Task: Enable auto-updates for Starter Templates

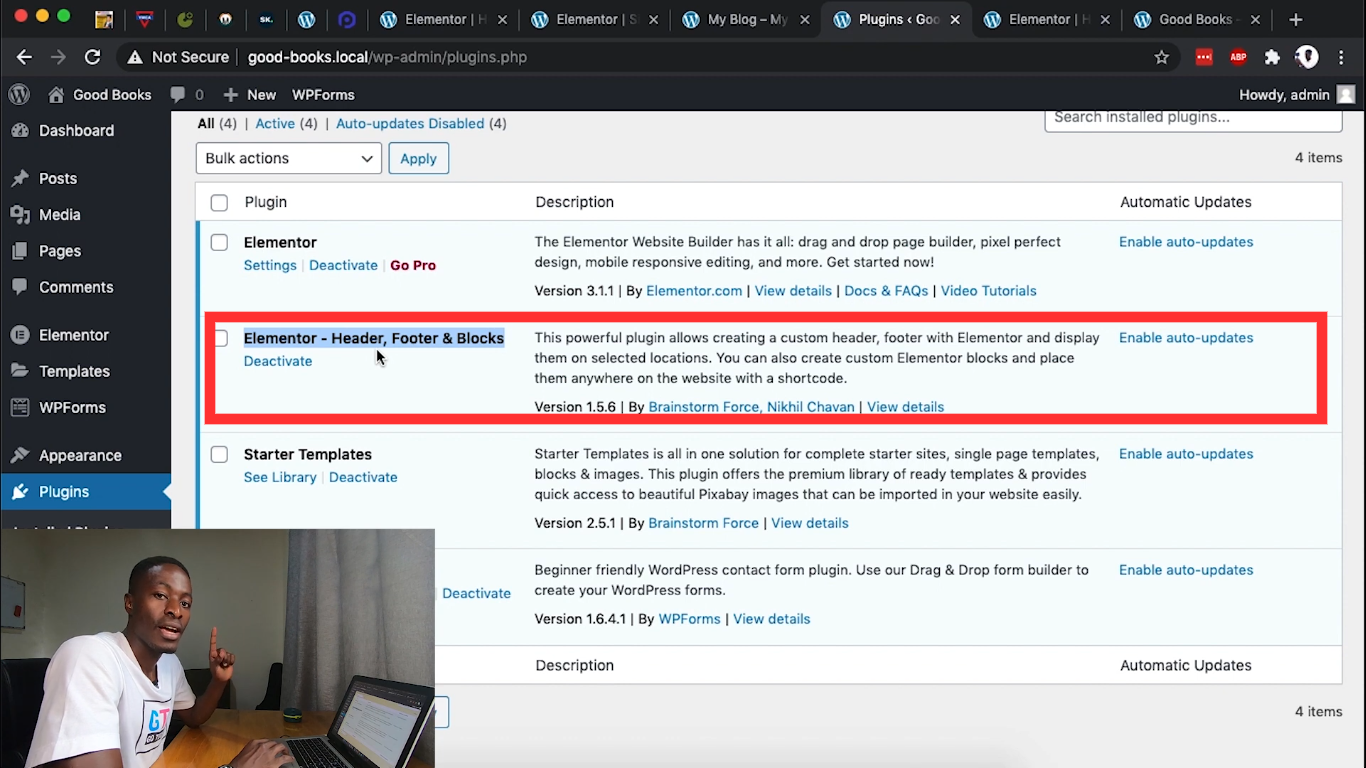Action: (x=1186, y=454)
